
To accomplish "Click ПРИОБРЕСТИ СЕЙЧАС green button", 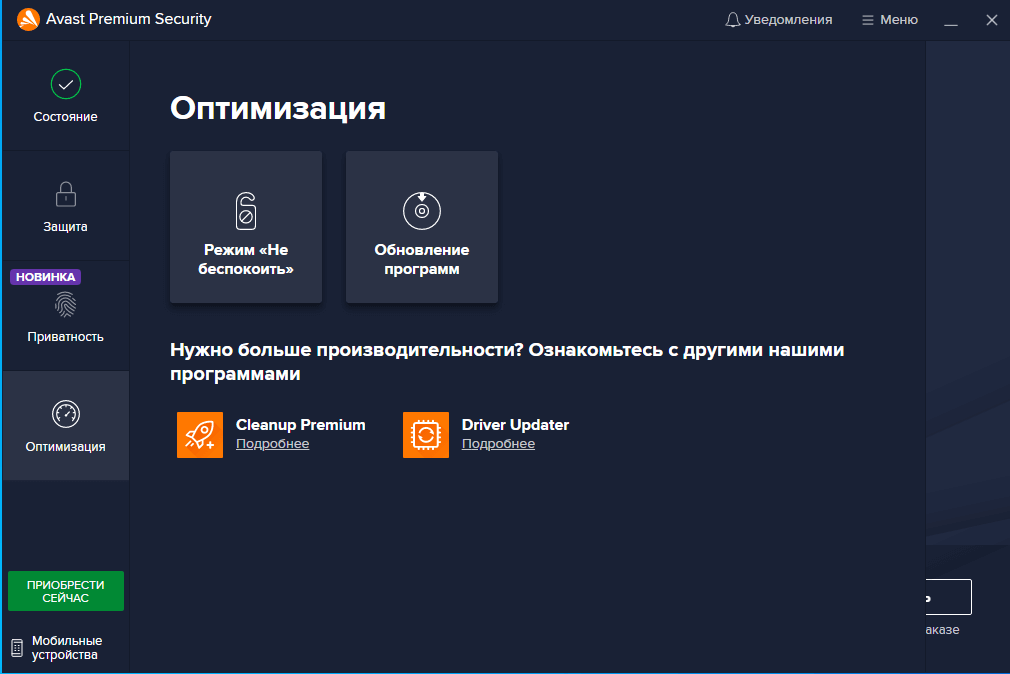I will click(66, 591).
